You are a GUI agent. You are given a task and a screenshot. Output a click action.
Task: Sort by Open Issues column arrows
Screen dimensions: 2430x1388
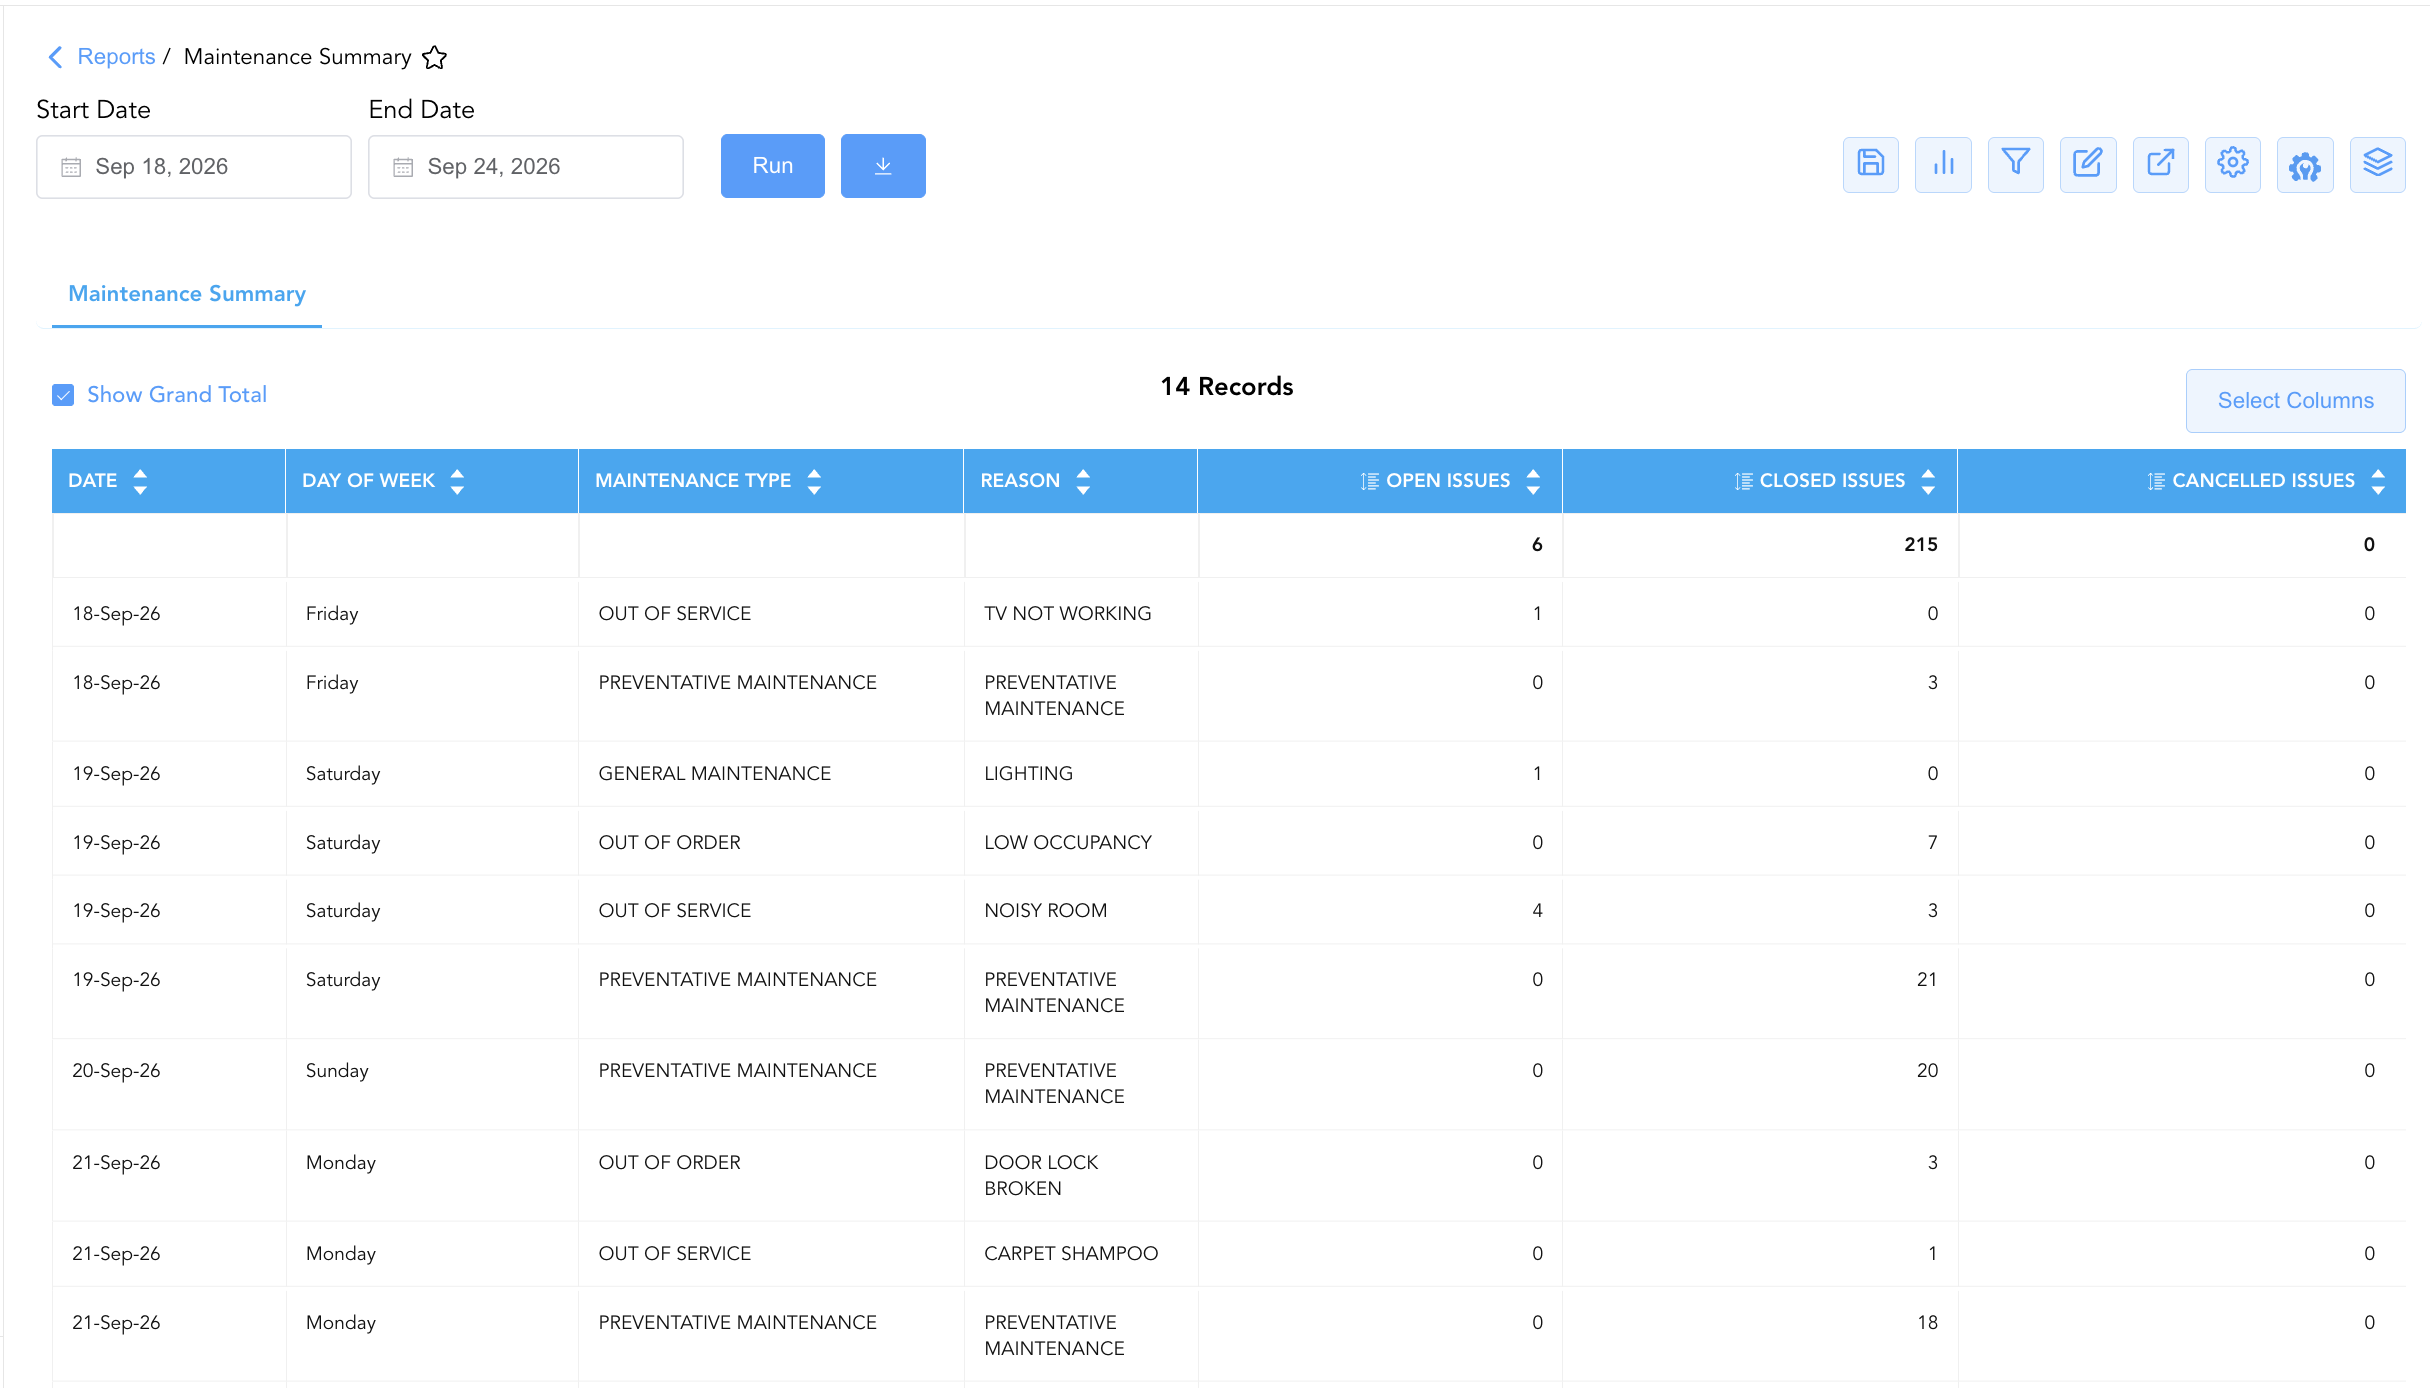tap(1533, 481)
